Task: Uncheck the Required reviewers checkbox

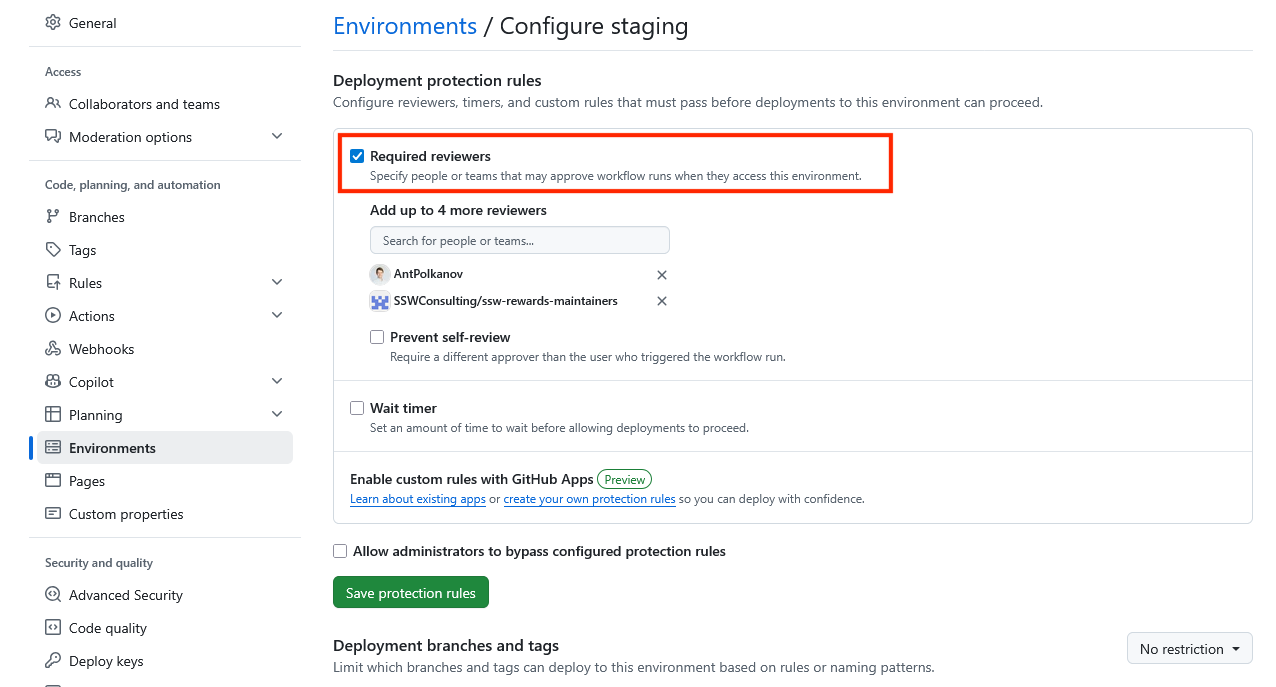Action: pyautogui.click(x=357, y=156)
